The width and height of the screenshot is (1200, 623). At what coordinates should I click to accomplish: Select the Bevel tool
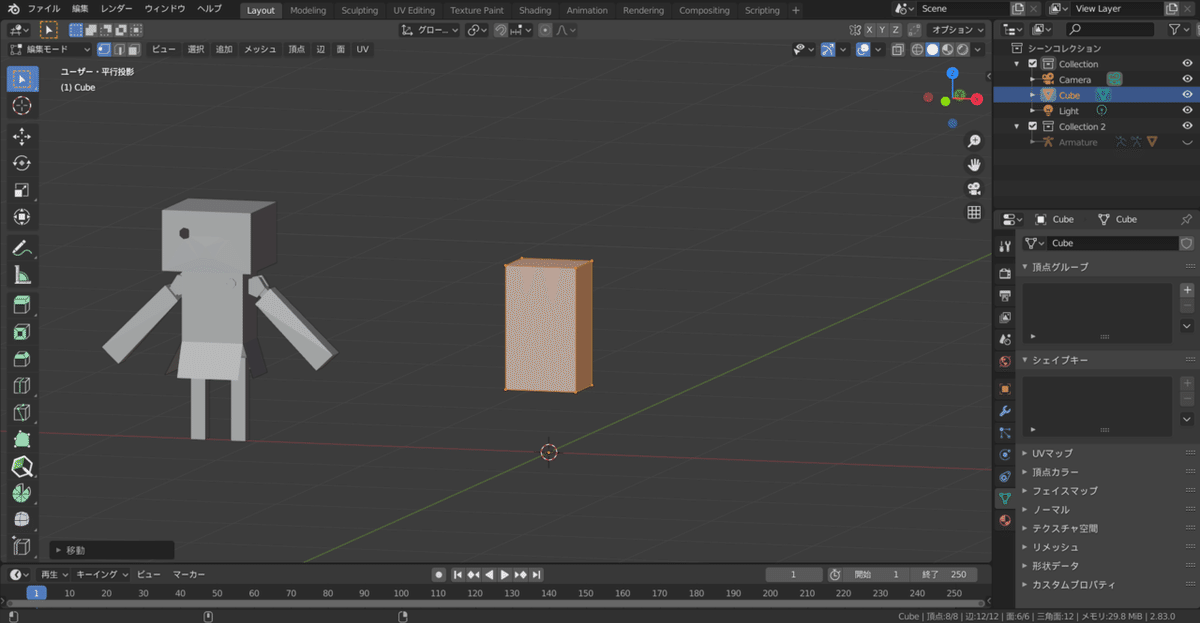(22, 359)
